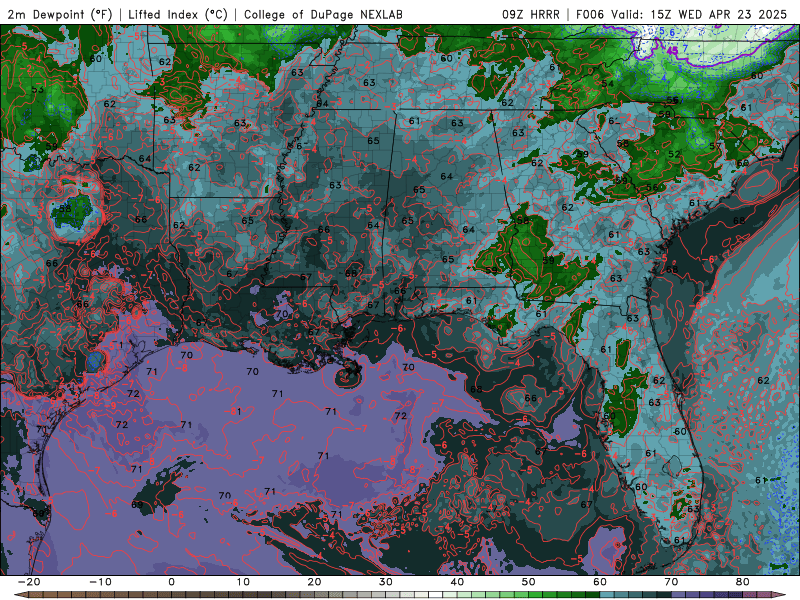Viewport: 800px width, 600px height.
Task: Click the 50 label on the color scale
Action: 529,582
